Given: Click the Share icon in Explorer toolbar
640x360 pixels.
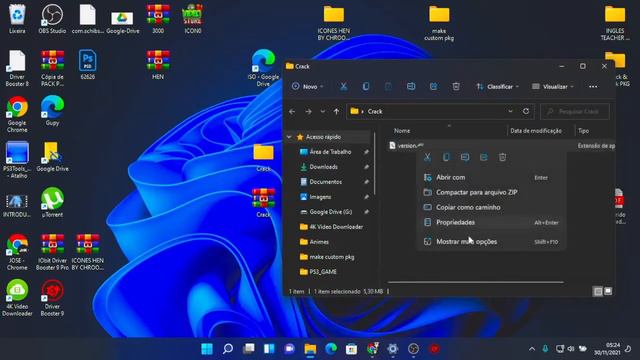Looking at the screenshot, I should pyautogui.click(x=433, y=87).
